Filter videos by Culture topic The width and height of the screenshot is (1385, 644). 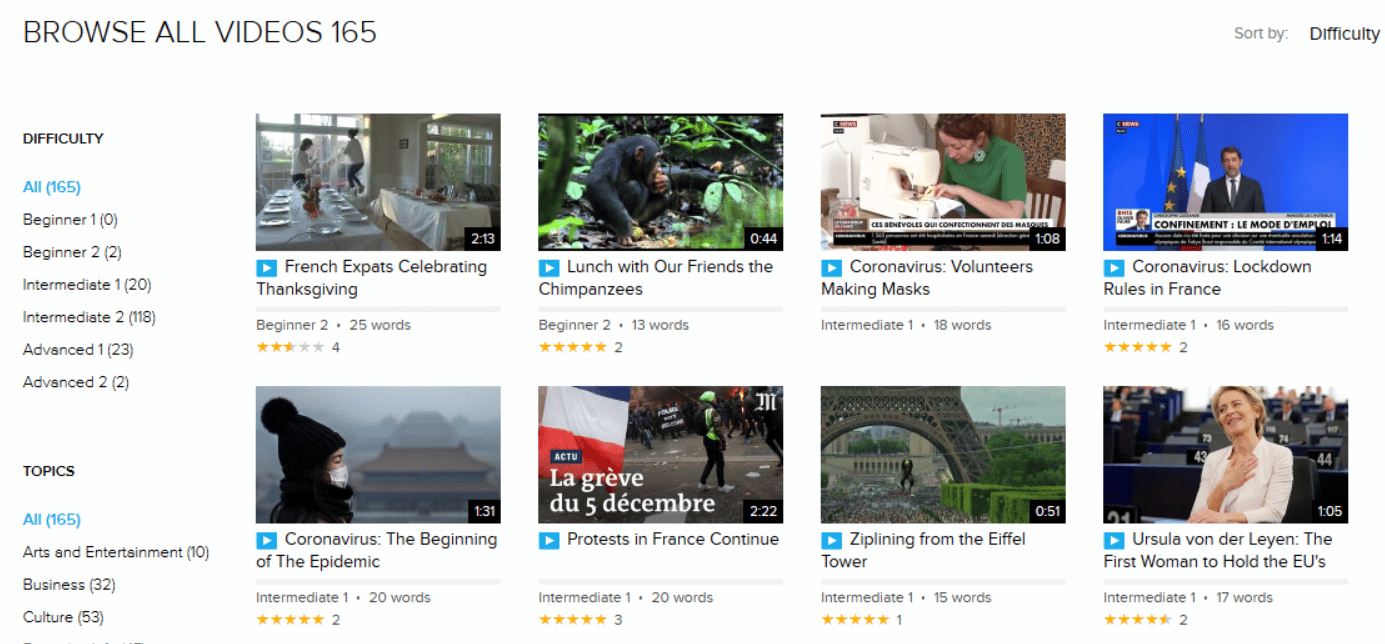click(x=63, y=617)
